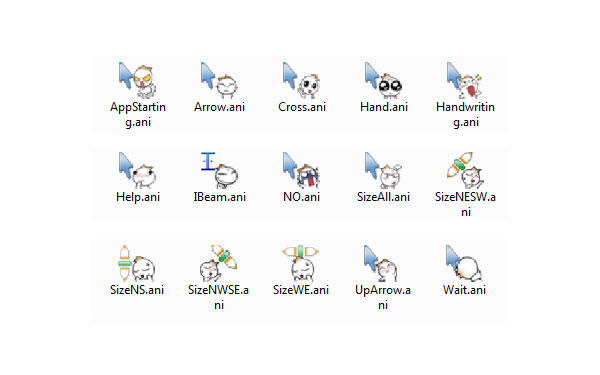The image size is (600, 375).
Task: Click the UpArrow.ani cursor file icon
Action: [383, 263]
